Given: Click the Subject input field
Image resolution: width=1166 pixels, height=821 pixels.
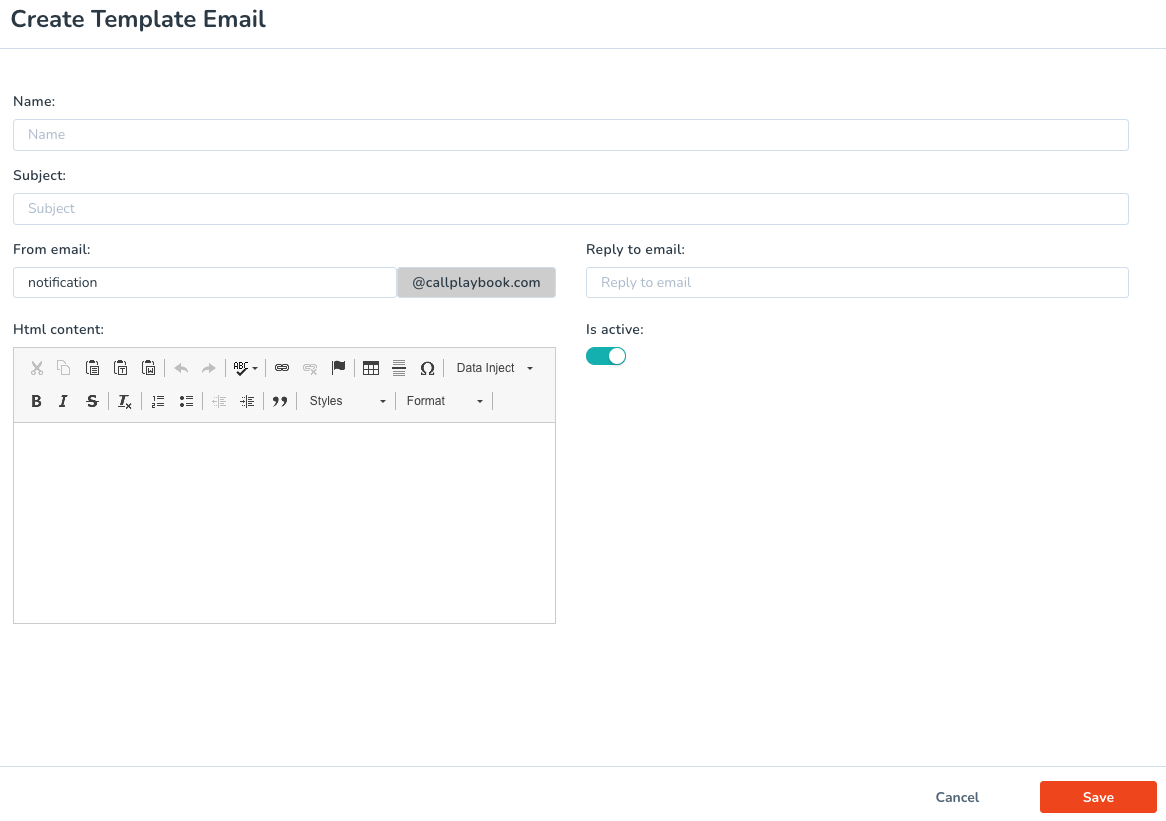Looking at the screenshot, I should 571,209.
